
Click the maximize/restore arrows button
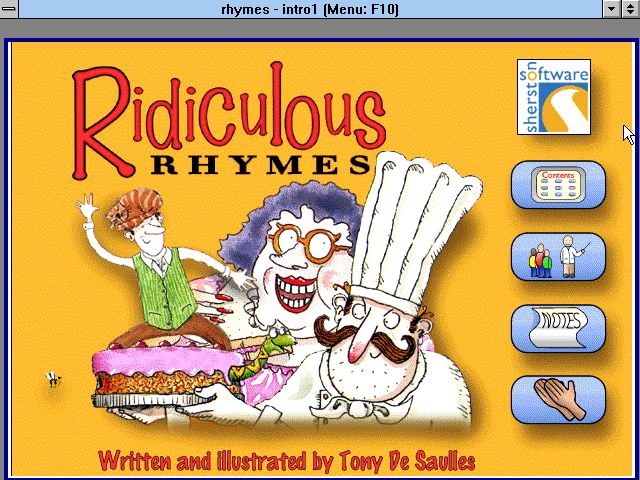pyautogui.click(x=630, y=9)
